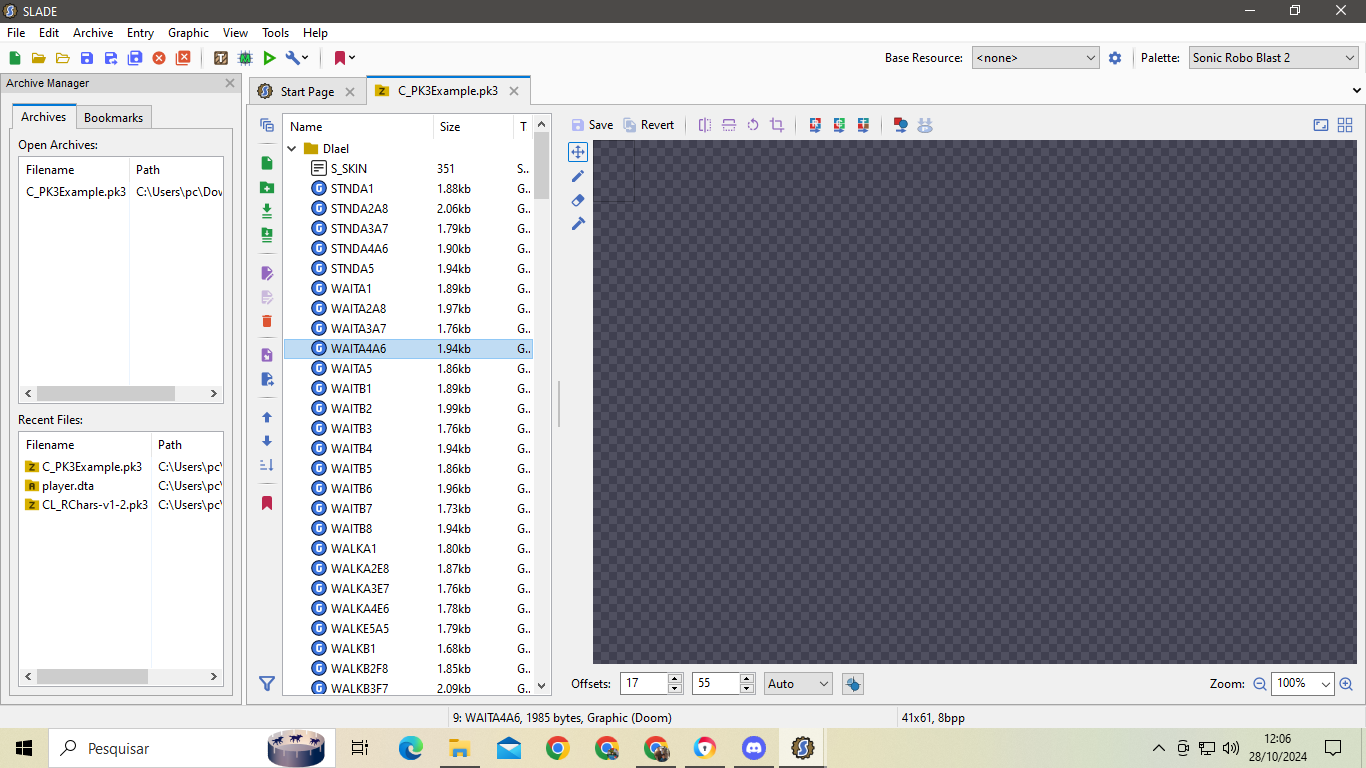The image size is (1366, 768).
Task: Open Discord from the Windows taskbar
Action: pos(754,748)
